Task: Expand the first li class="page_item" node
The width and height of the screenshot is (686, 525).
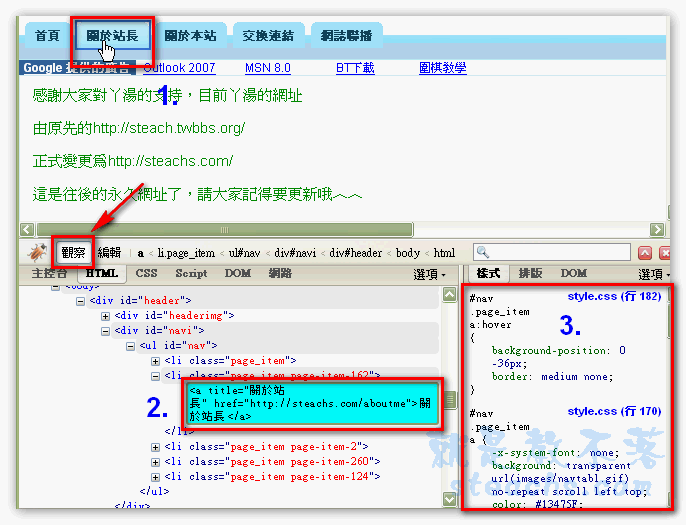Action: click(155, 361)
